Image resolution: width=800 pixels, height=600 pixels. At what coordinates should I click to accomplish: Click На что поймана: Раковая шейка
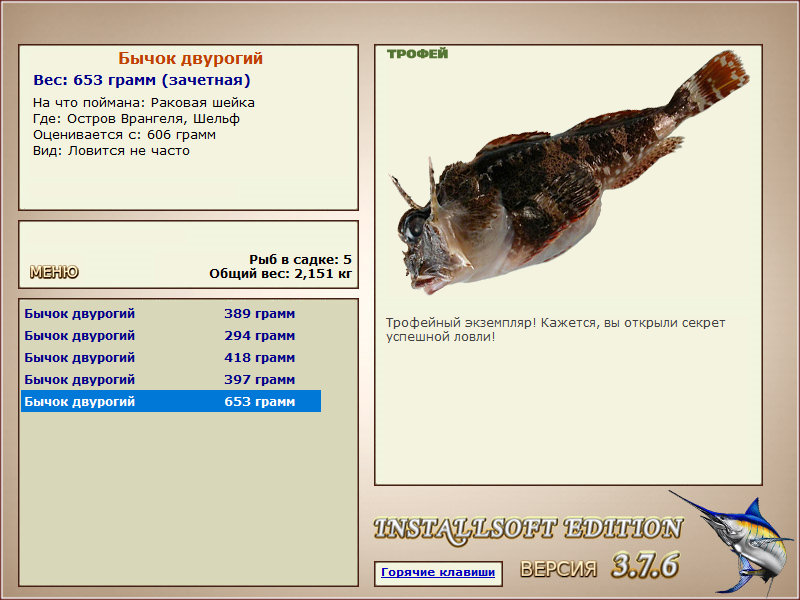pyautogui.click(x=144, y=103)
